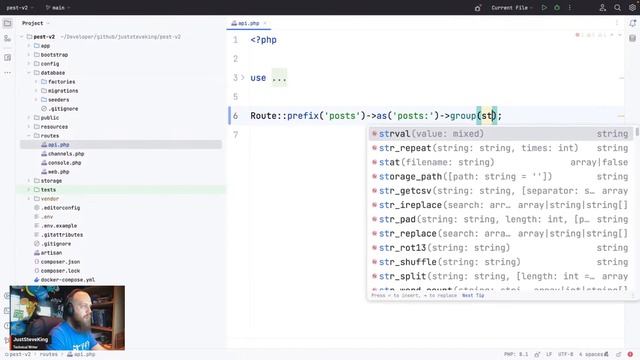Open the Project view dropdown header
Viewport: 640px width, 360px height.
point(36,23)
